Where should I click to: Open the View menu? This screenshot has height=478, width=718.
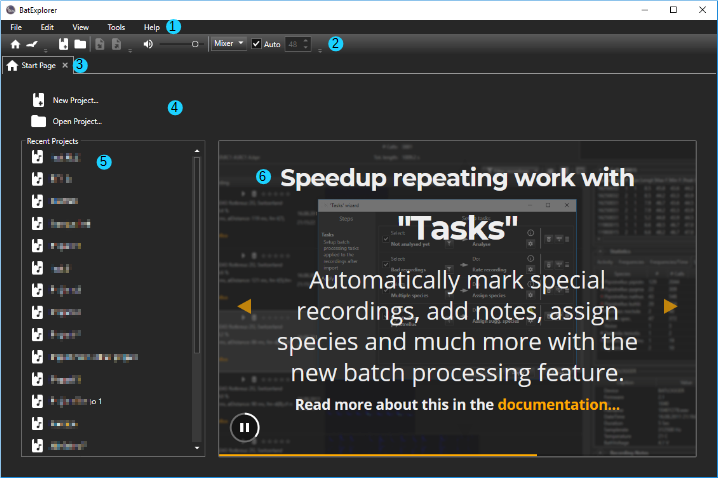80,27
